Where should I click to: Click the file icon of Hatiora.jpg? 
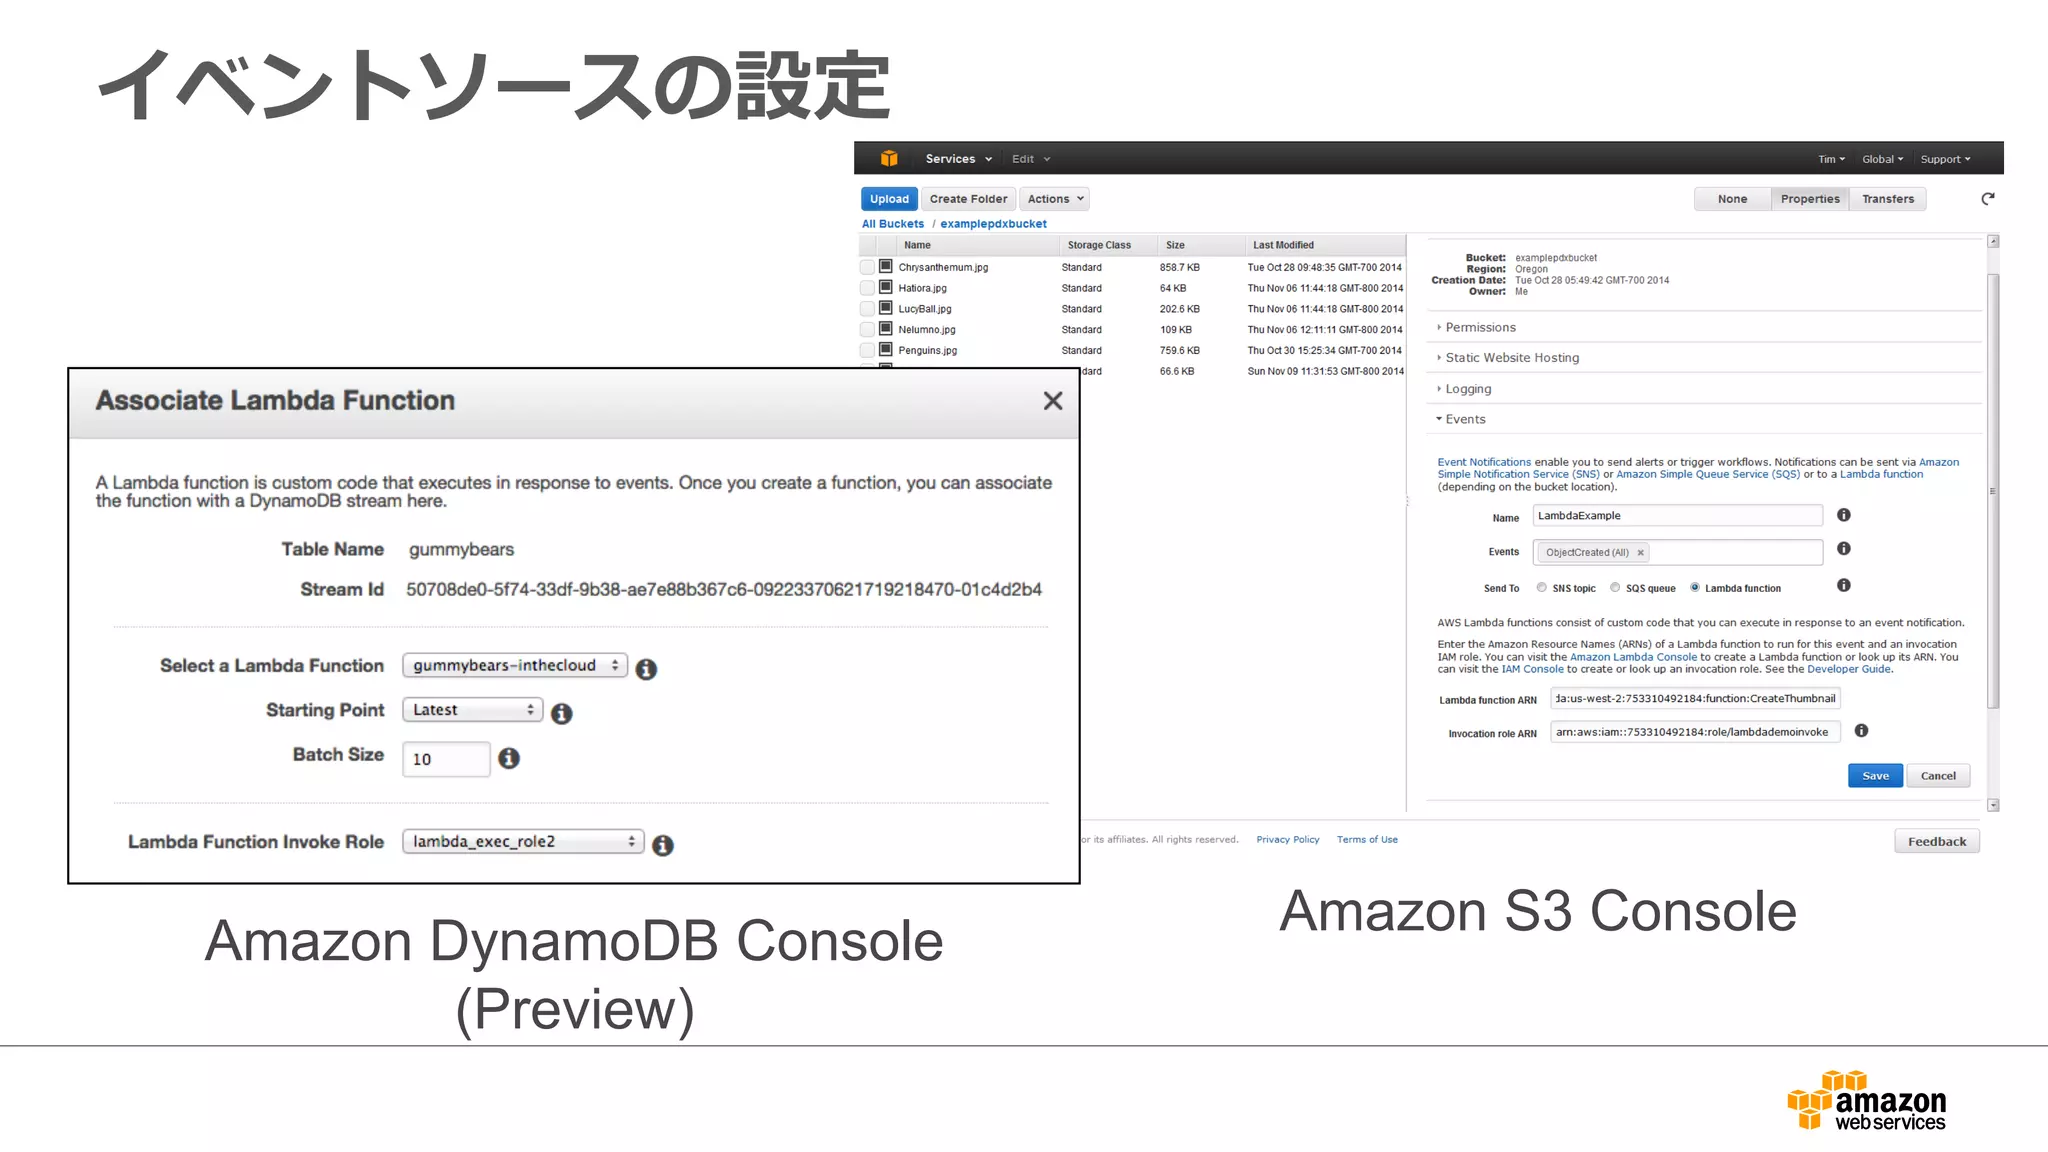coord(886,287)
